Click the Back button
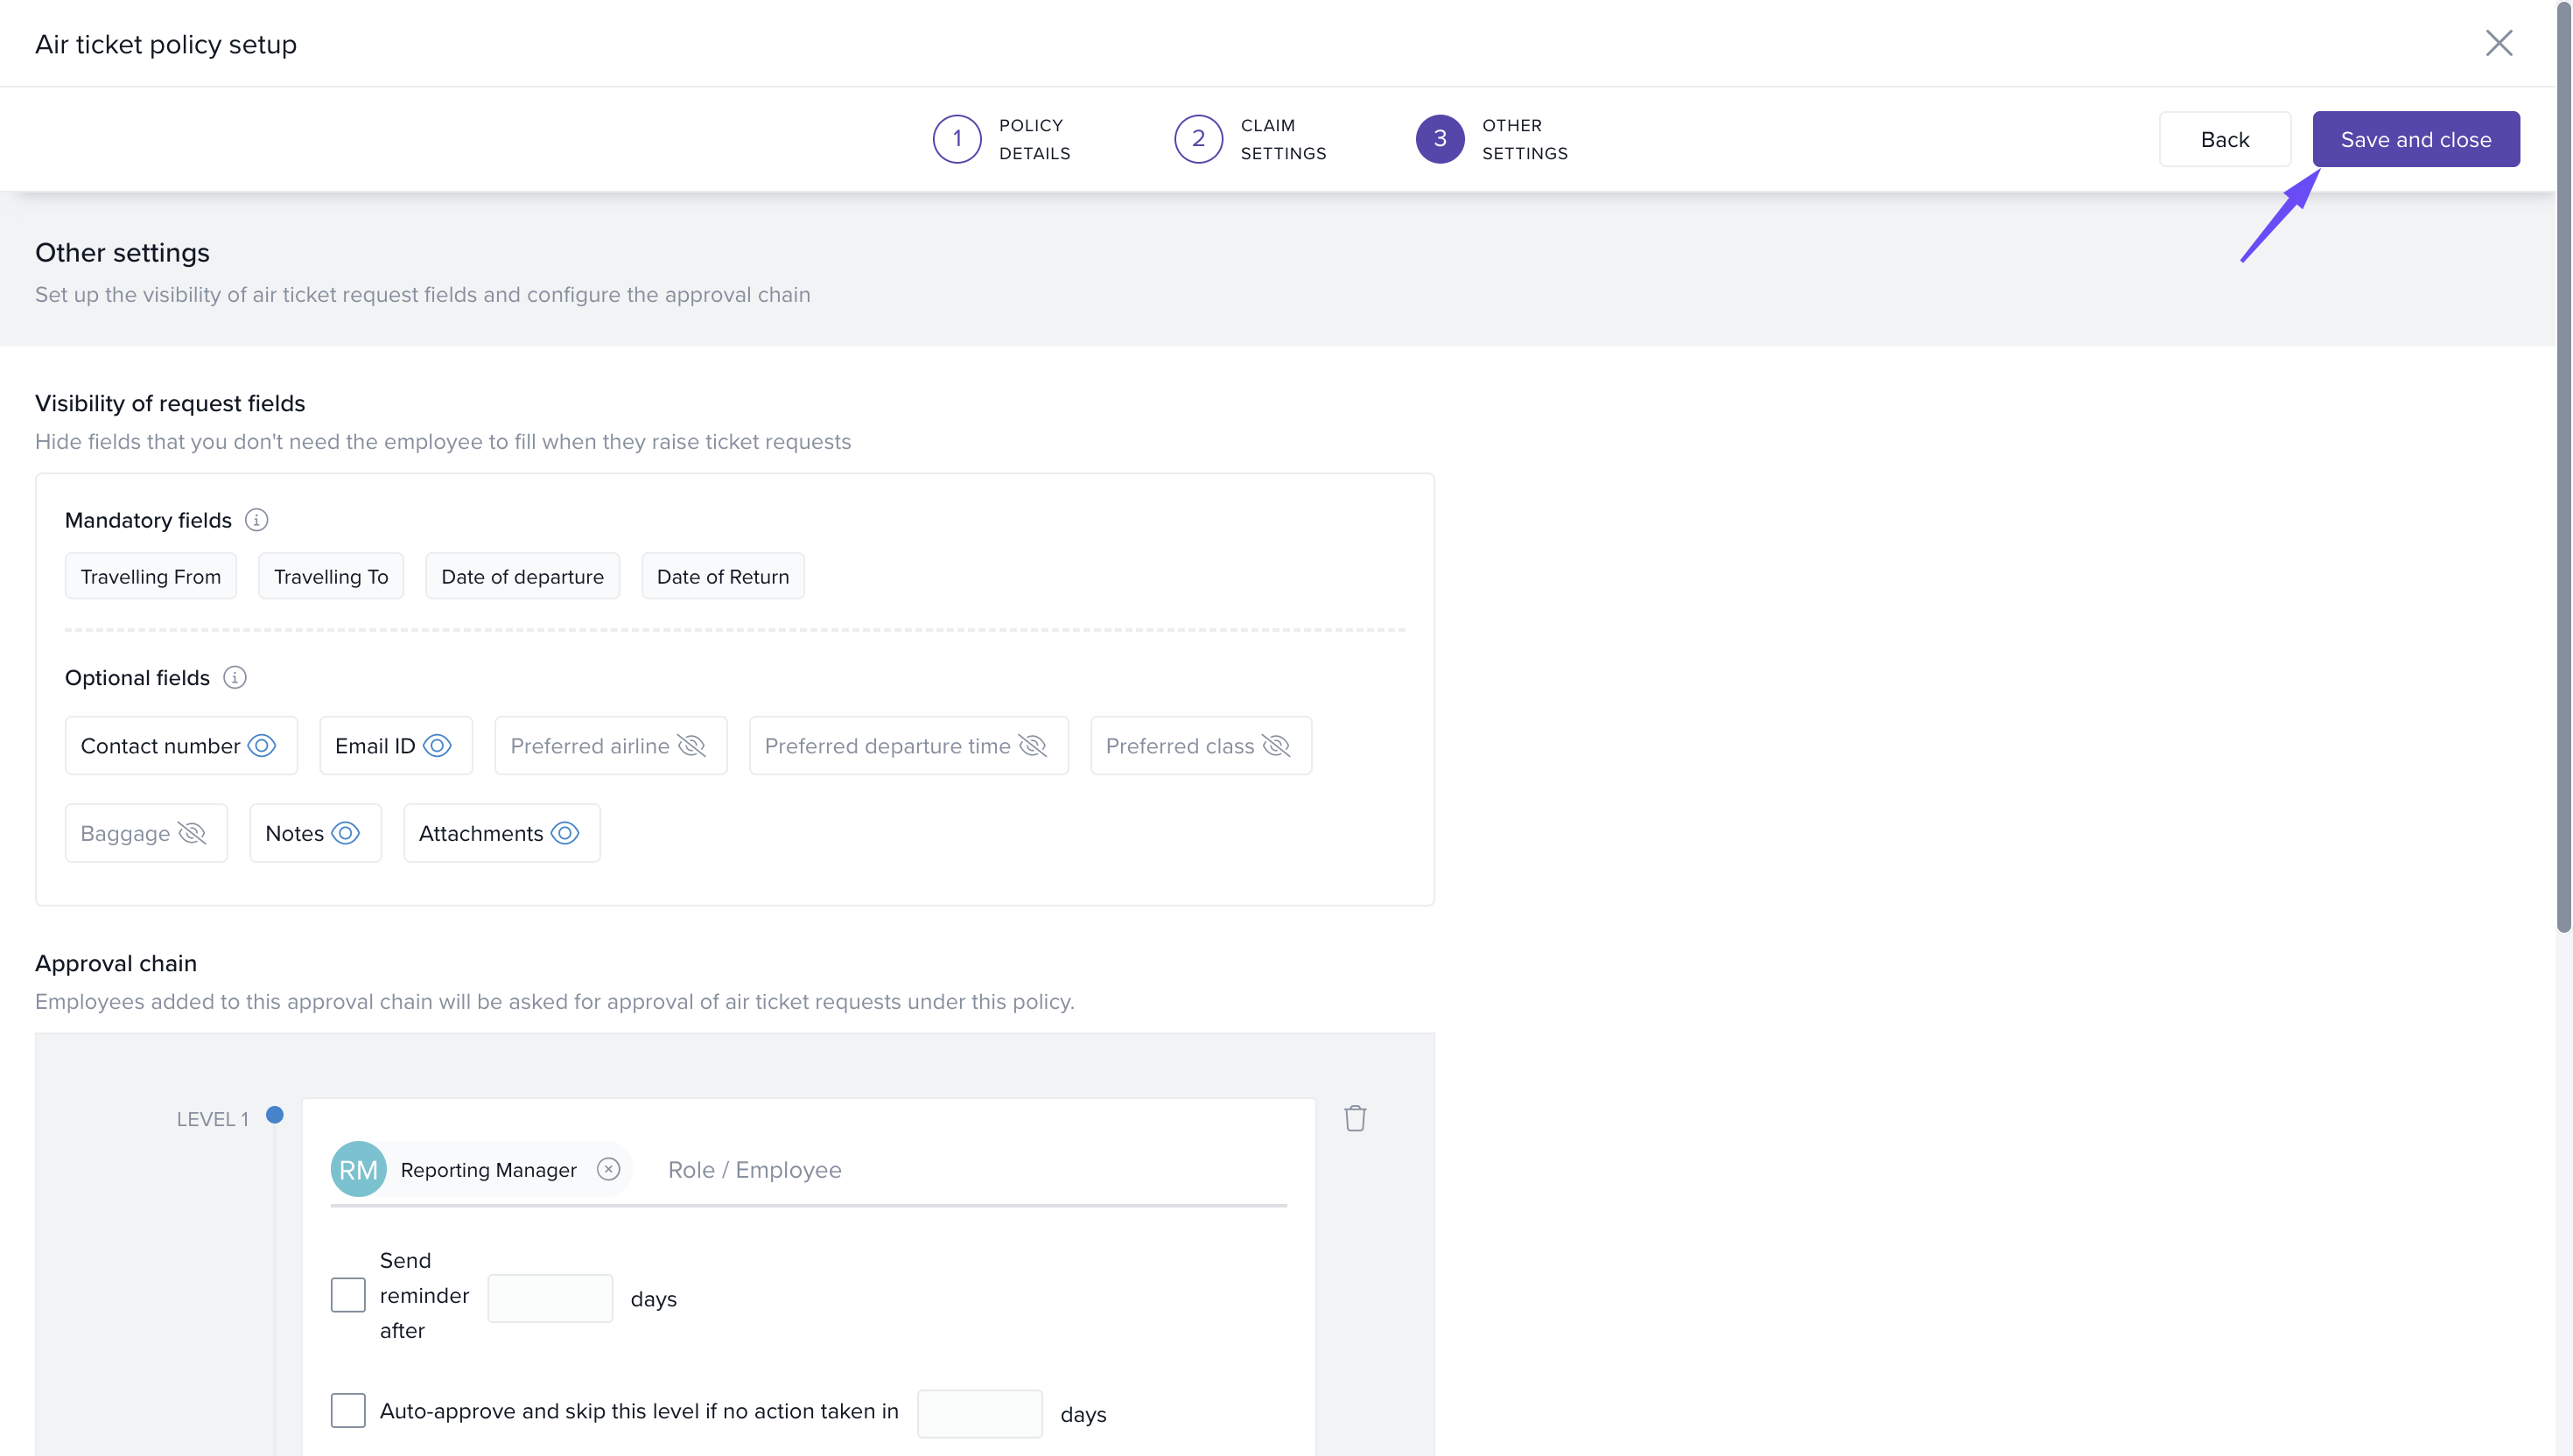The height and width of the screenshot is (1456, 2573). [2224, 139]
